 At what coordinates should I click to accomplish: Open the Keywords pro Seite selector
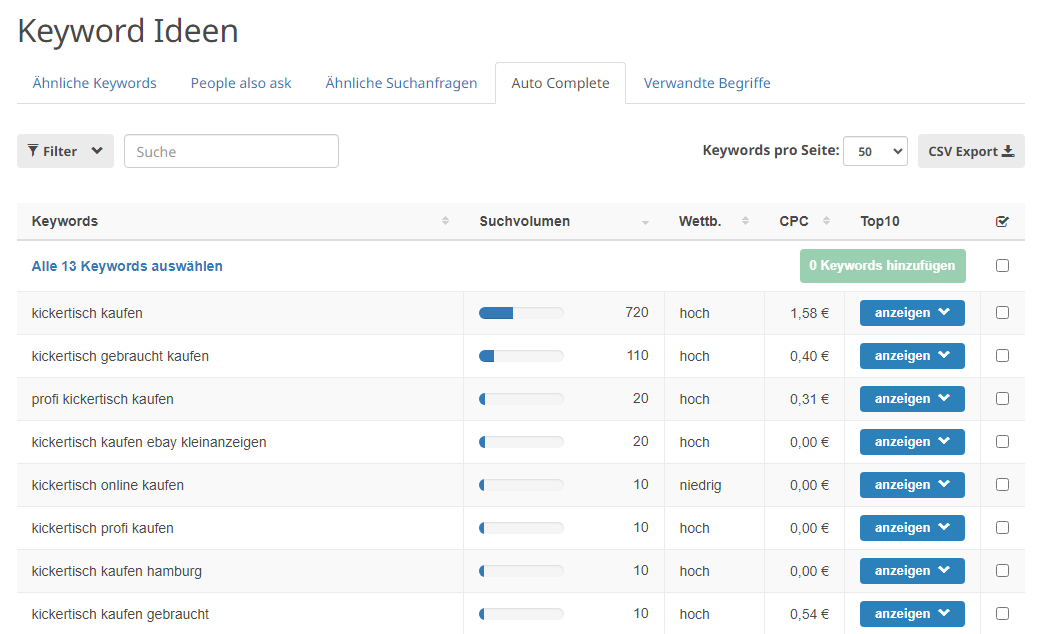(x=875, y=151)
